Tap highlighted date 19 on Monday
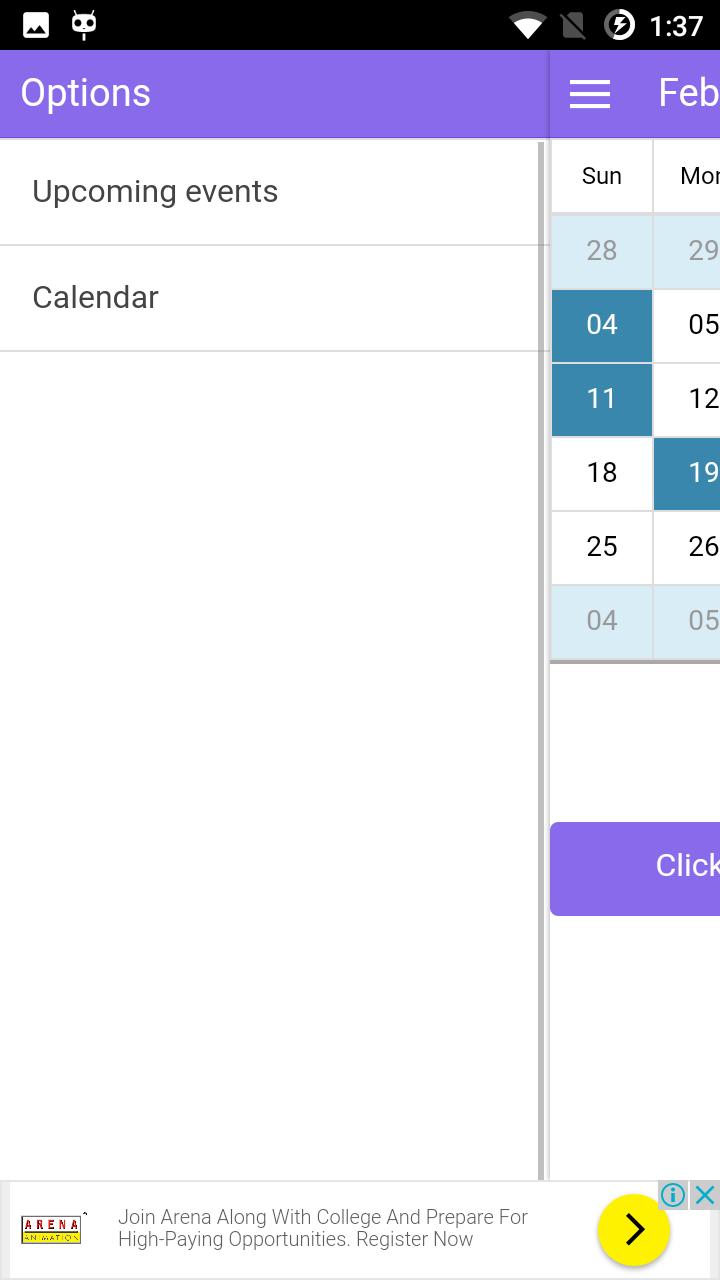 click(x=690, y=473)
